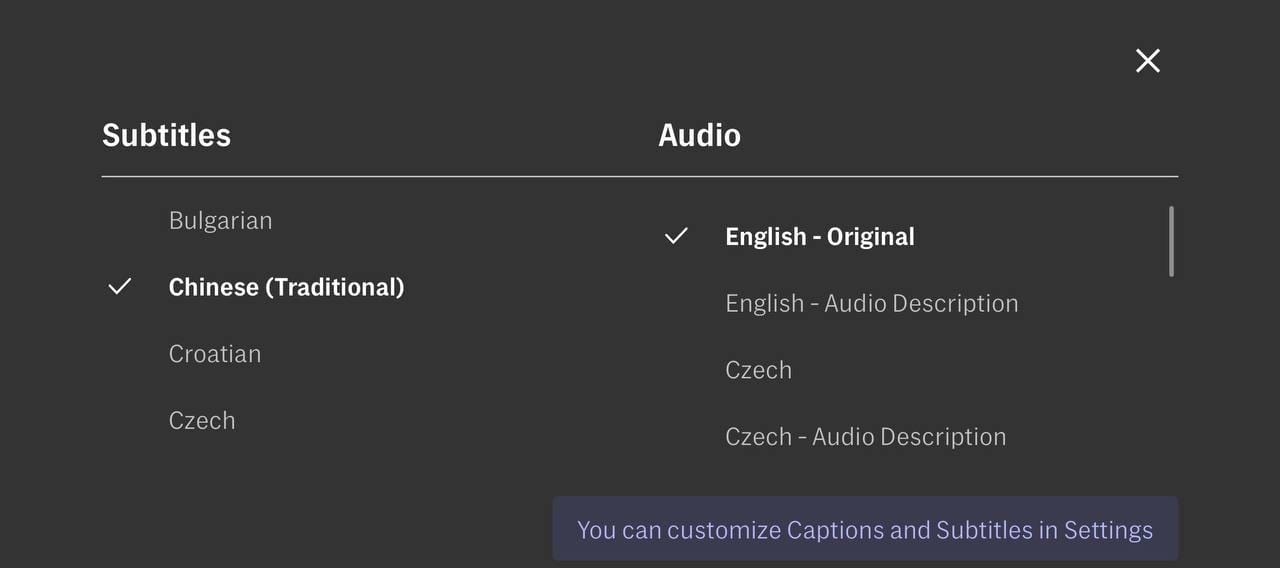Click the Audio column heading

[699, 136]
